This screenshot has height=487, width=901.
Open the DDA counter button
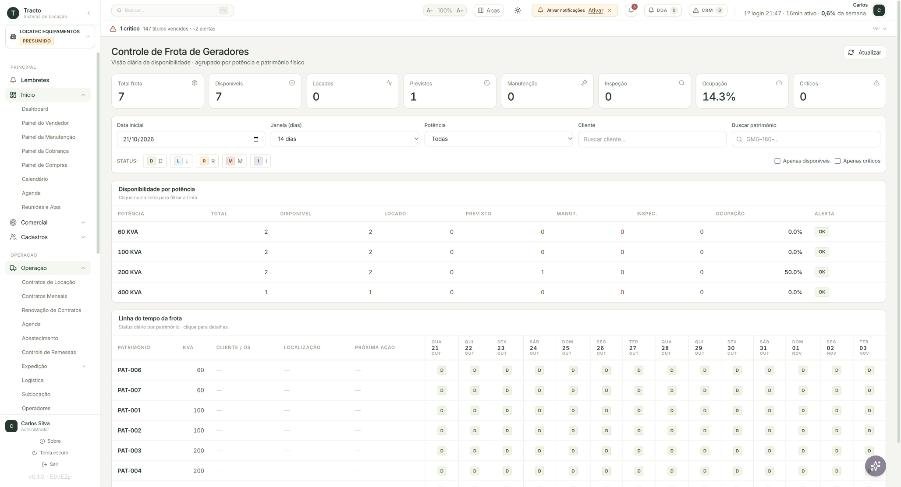point(663,10)
